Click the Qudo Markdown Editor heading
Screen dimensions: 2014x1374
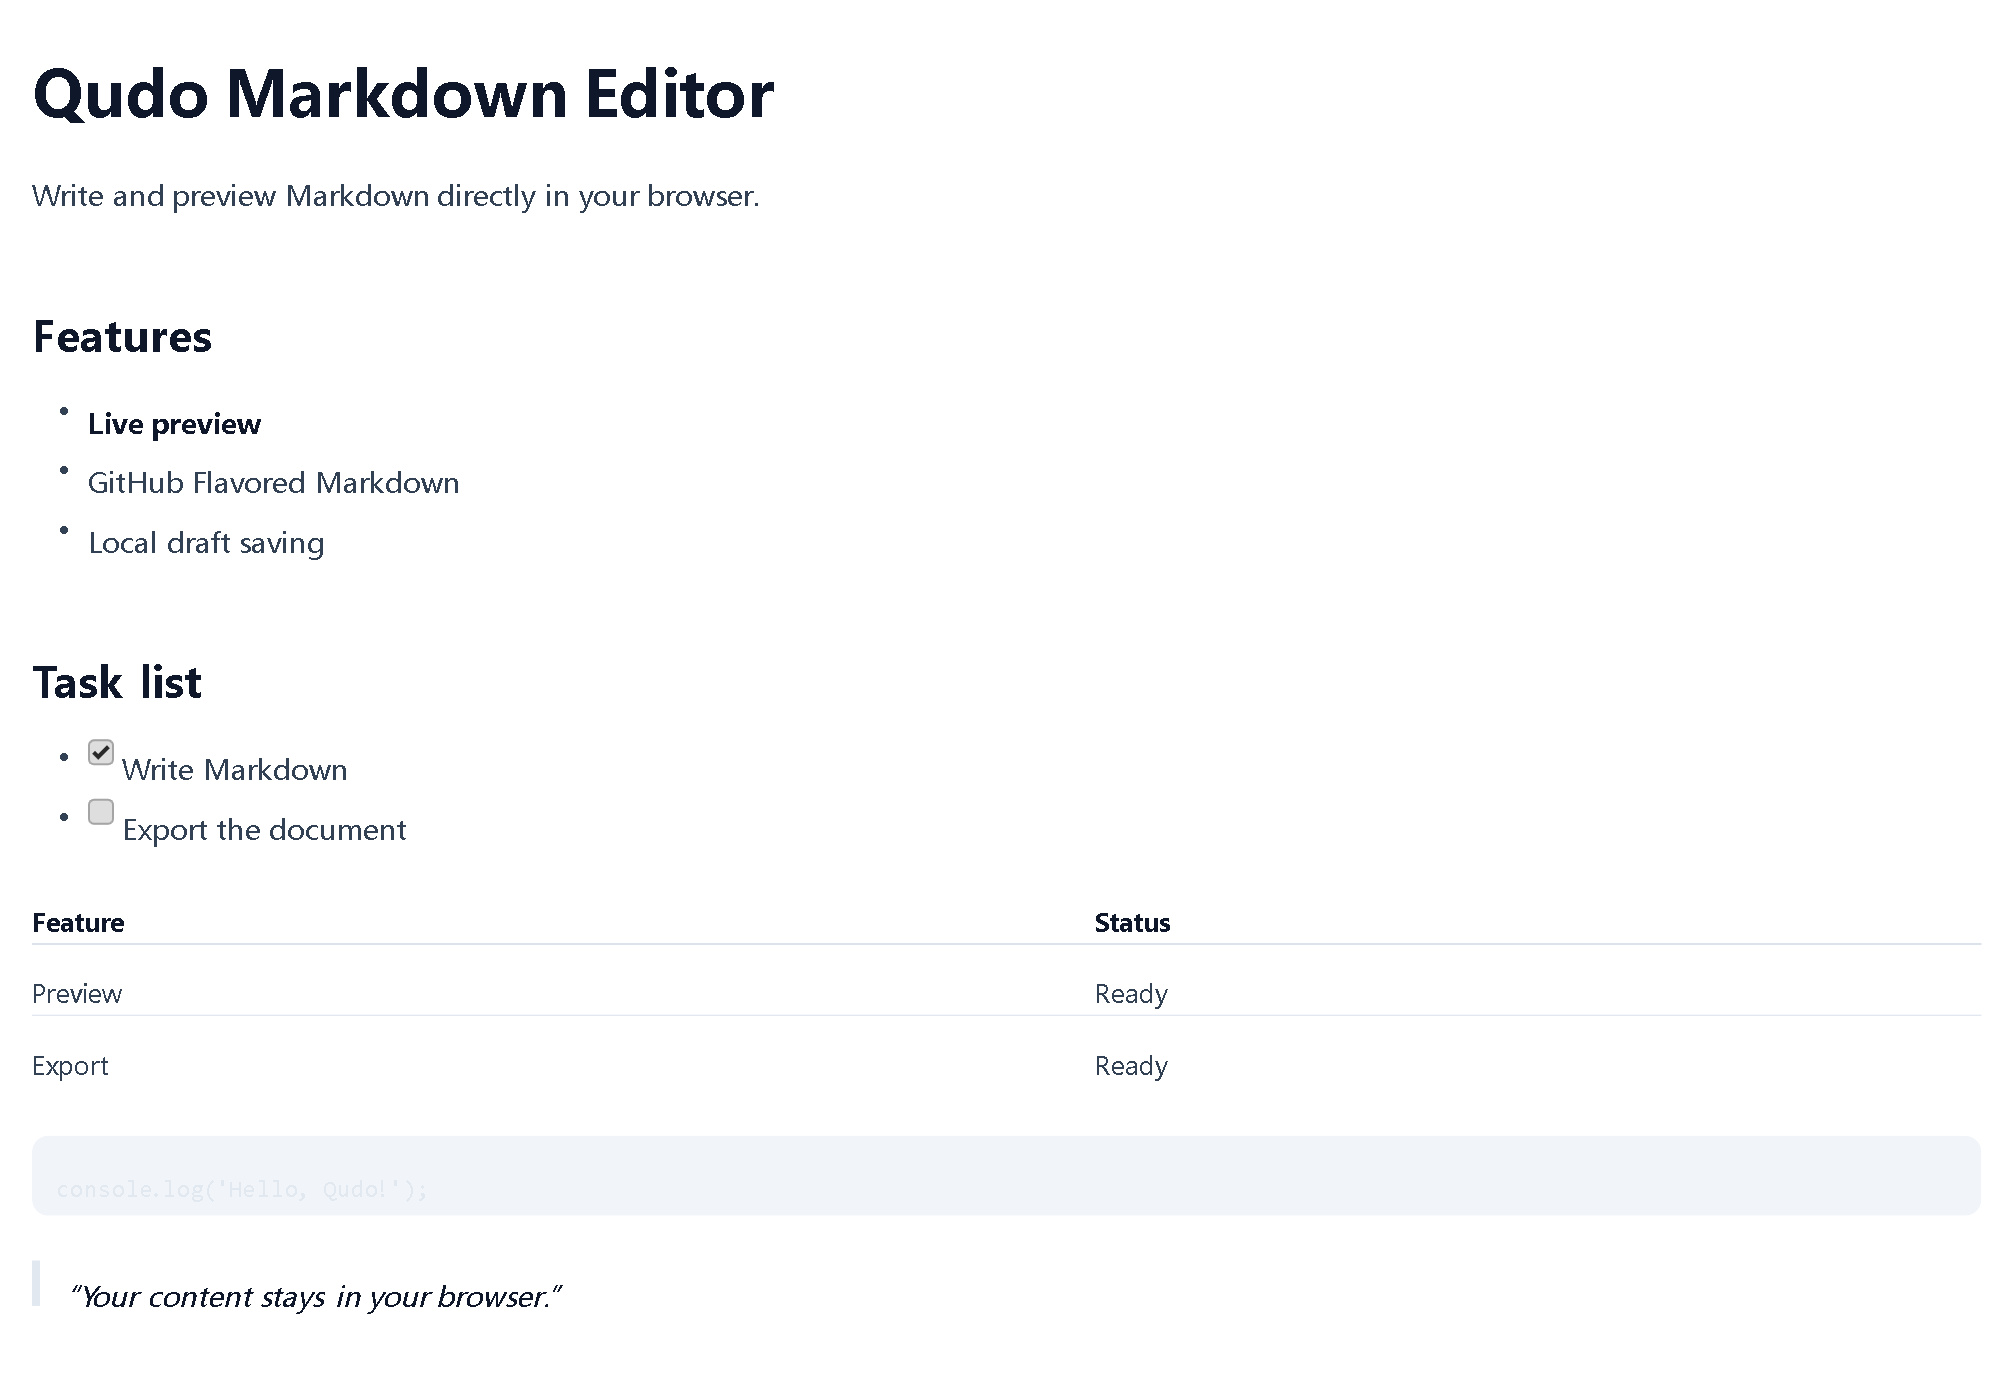(x=403, y=94)
